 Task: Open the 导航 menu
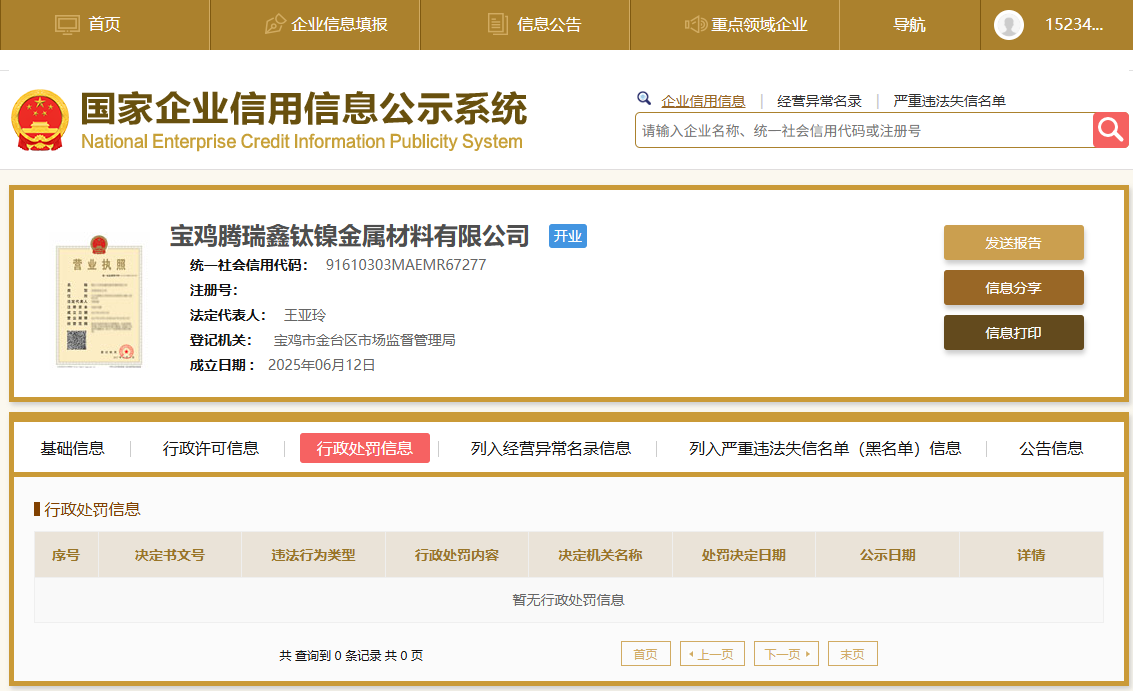click(909, 25)
